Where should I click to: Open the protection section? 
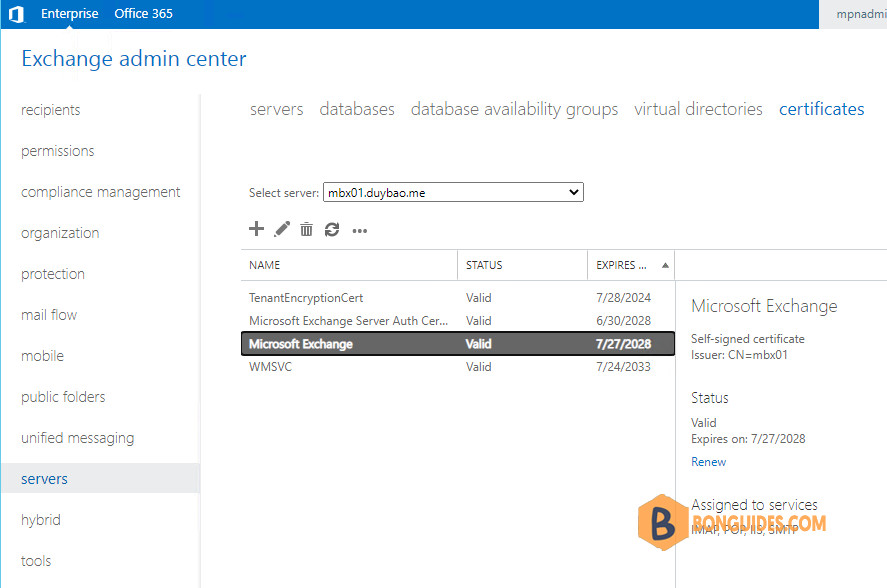[x=53, y=274]
